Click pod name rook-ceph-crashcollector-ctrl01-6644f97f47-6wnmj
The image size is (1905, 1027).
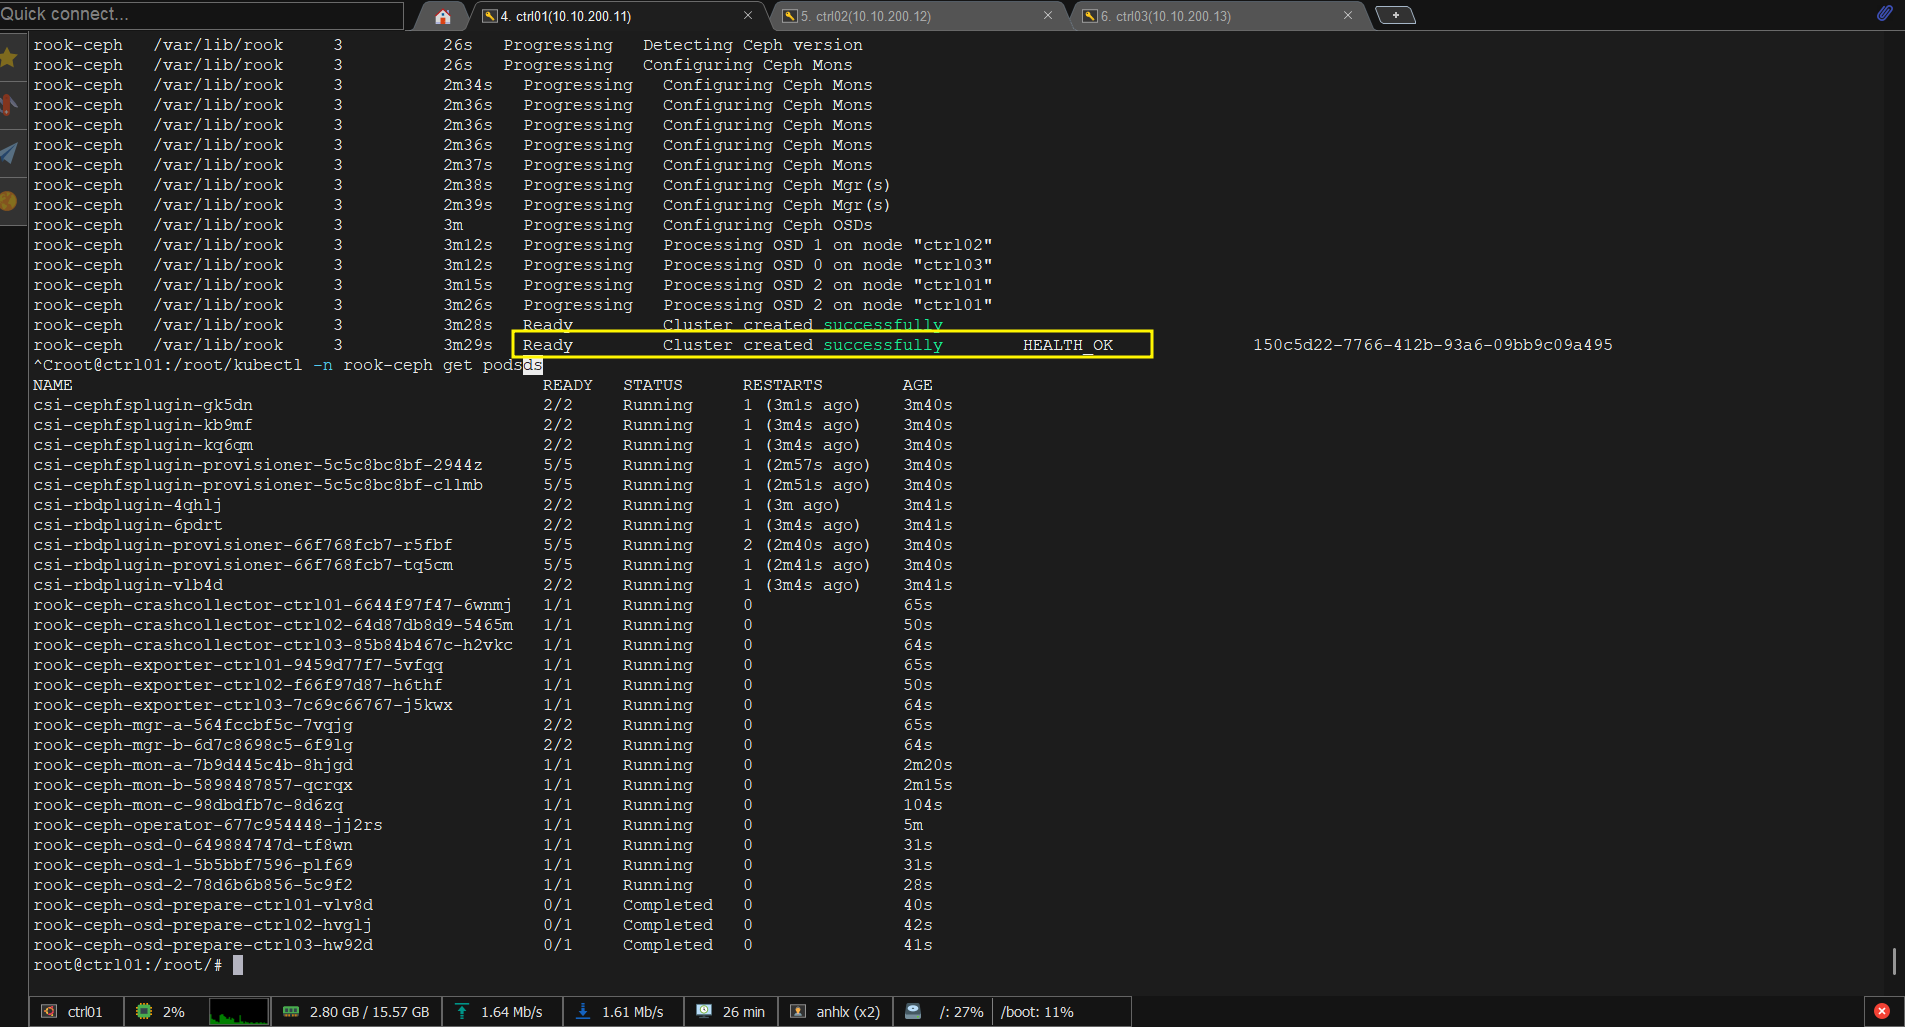coord(273,605)
